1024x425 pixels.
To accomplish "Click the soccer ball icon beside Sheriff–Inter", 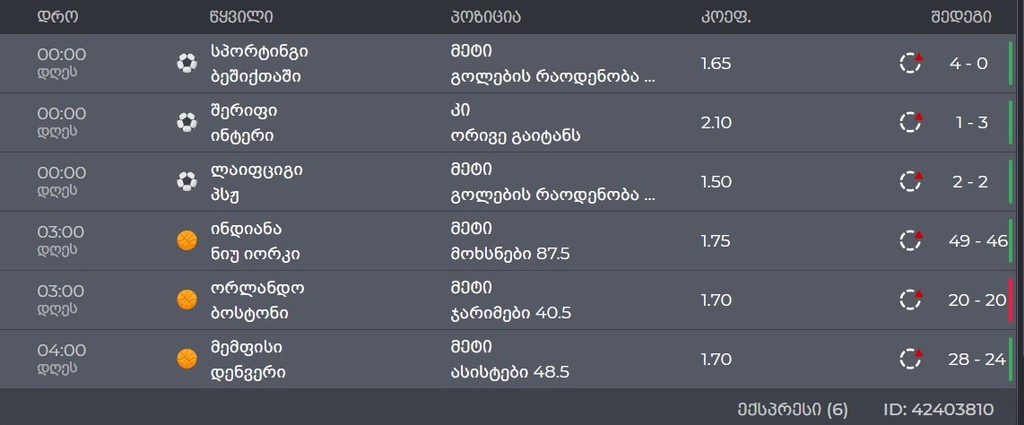I will [x=187, y=122].
